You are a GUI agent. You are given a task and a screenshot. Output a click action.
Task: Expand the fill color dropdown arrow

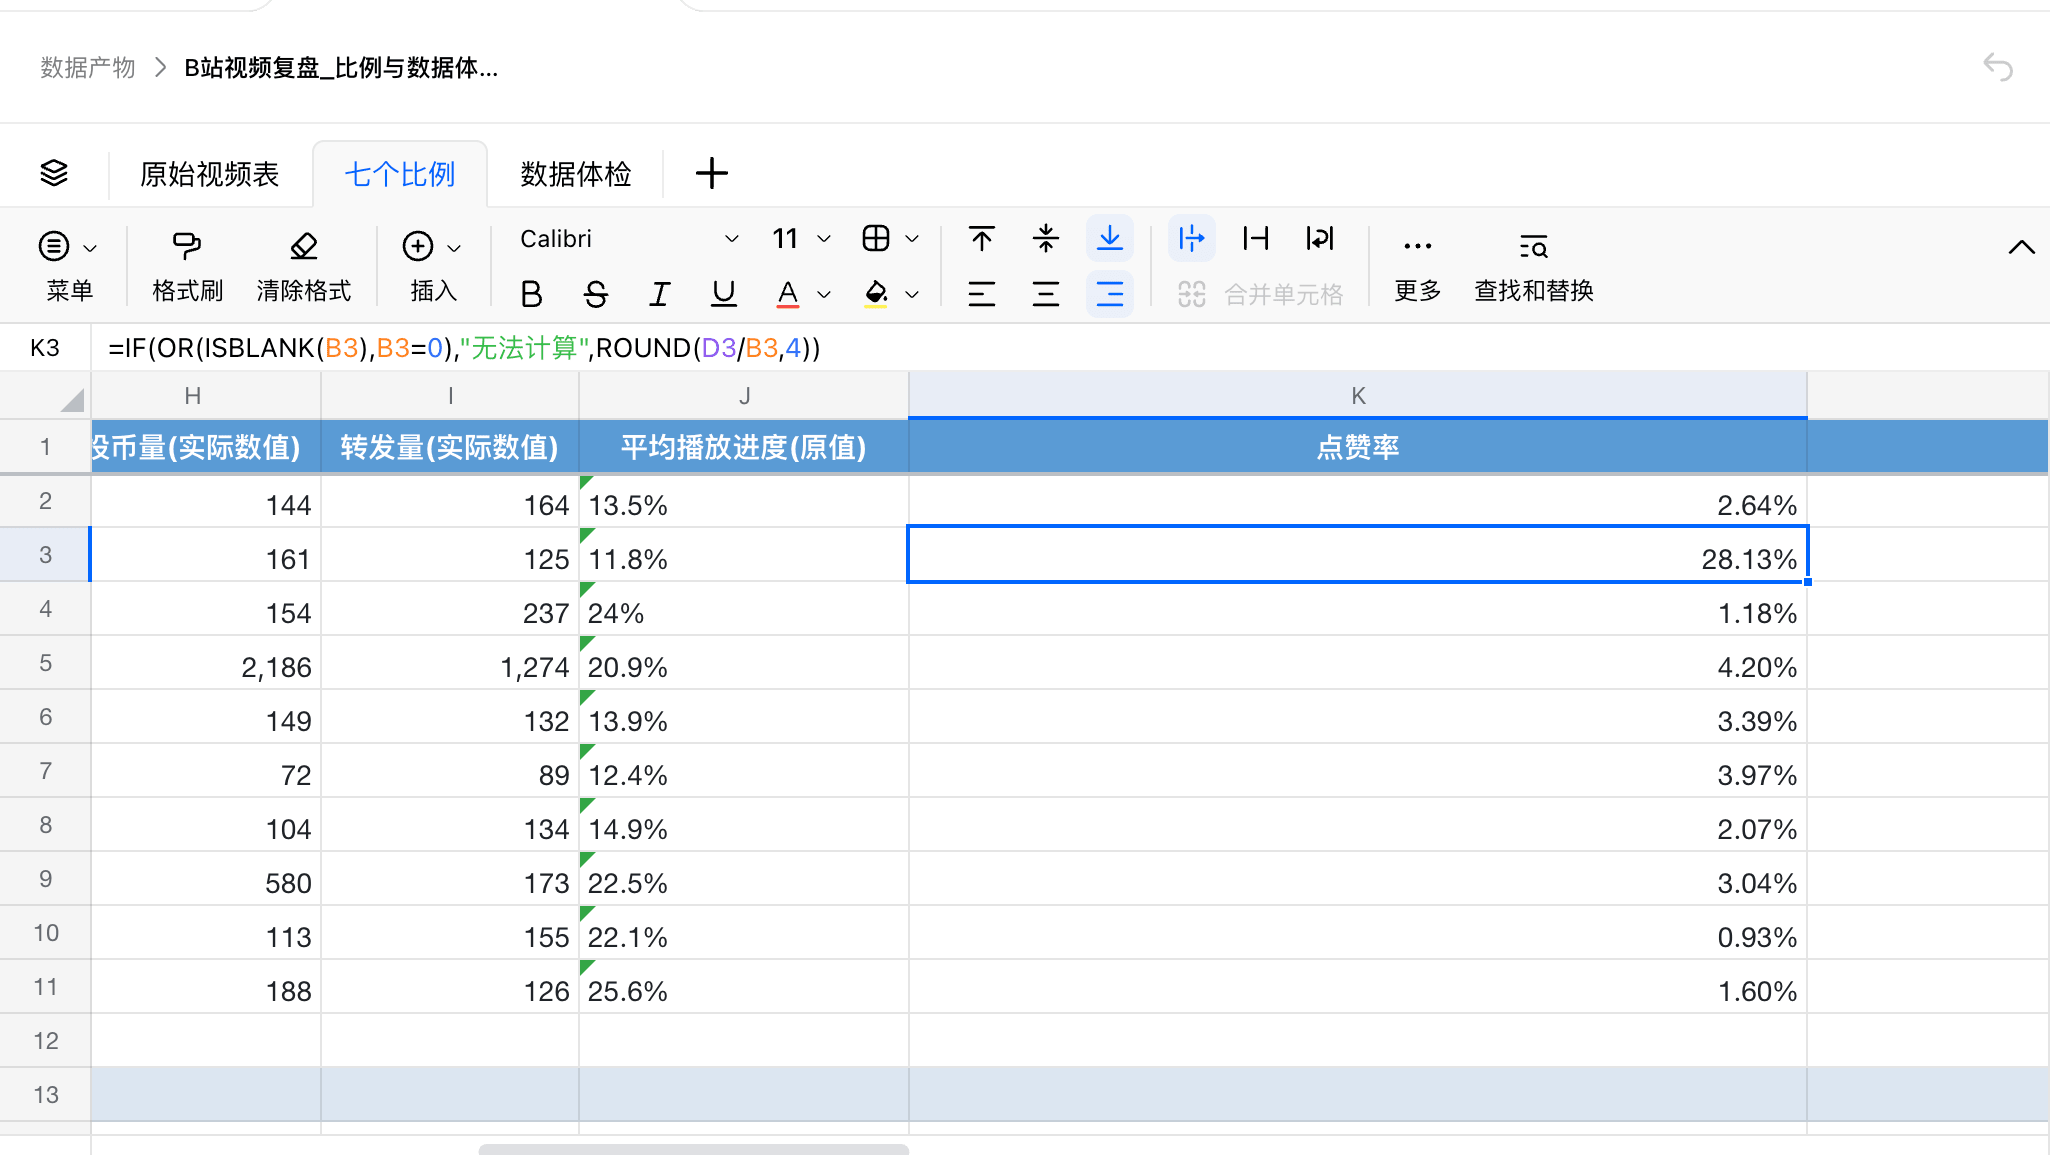[912, 294]
